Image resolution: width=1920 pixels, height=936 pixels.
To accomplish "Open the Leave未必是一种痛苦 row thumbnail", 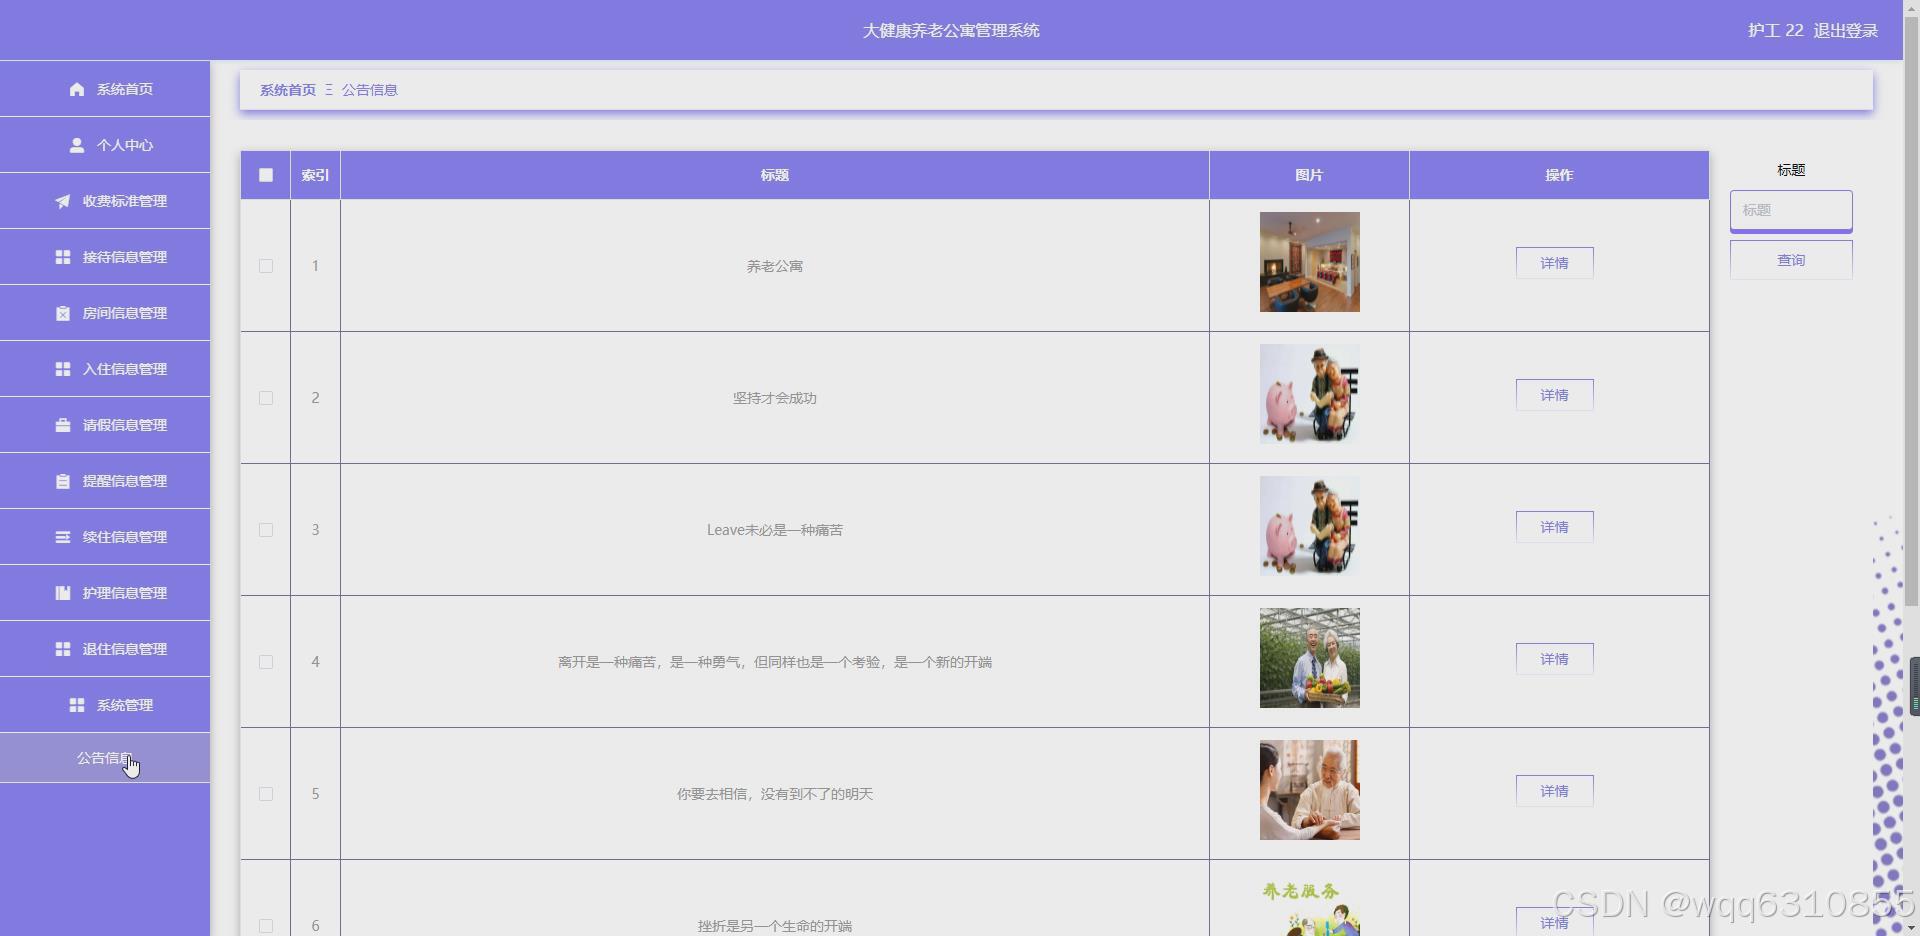I will [x=1309, y=526].
